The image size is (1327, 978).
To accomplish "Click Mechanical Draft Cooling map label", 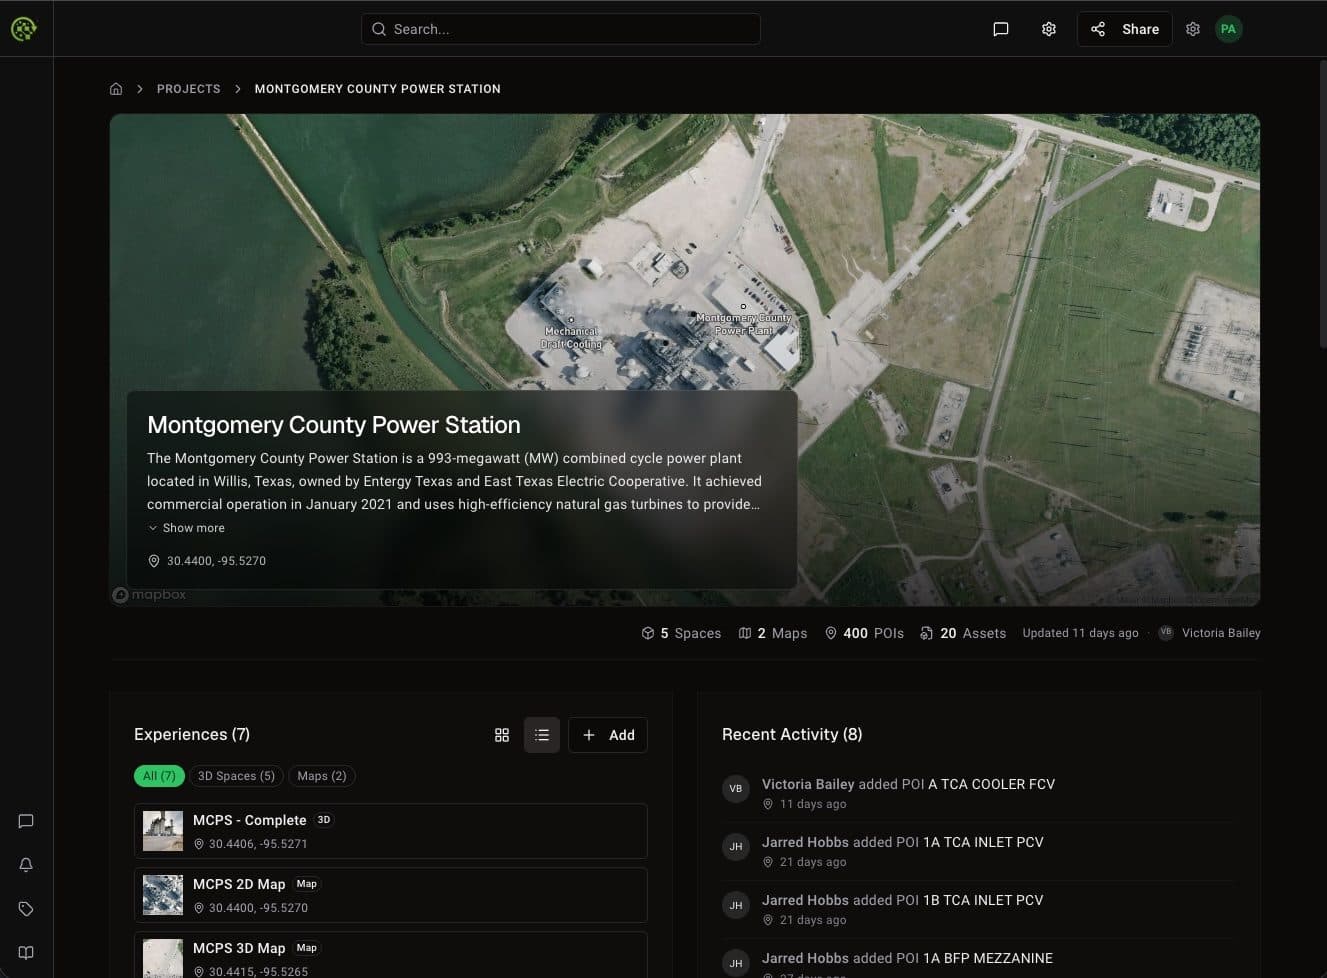I will (x=571, y=337).
